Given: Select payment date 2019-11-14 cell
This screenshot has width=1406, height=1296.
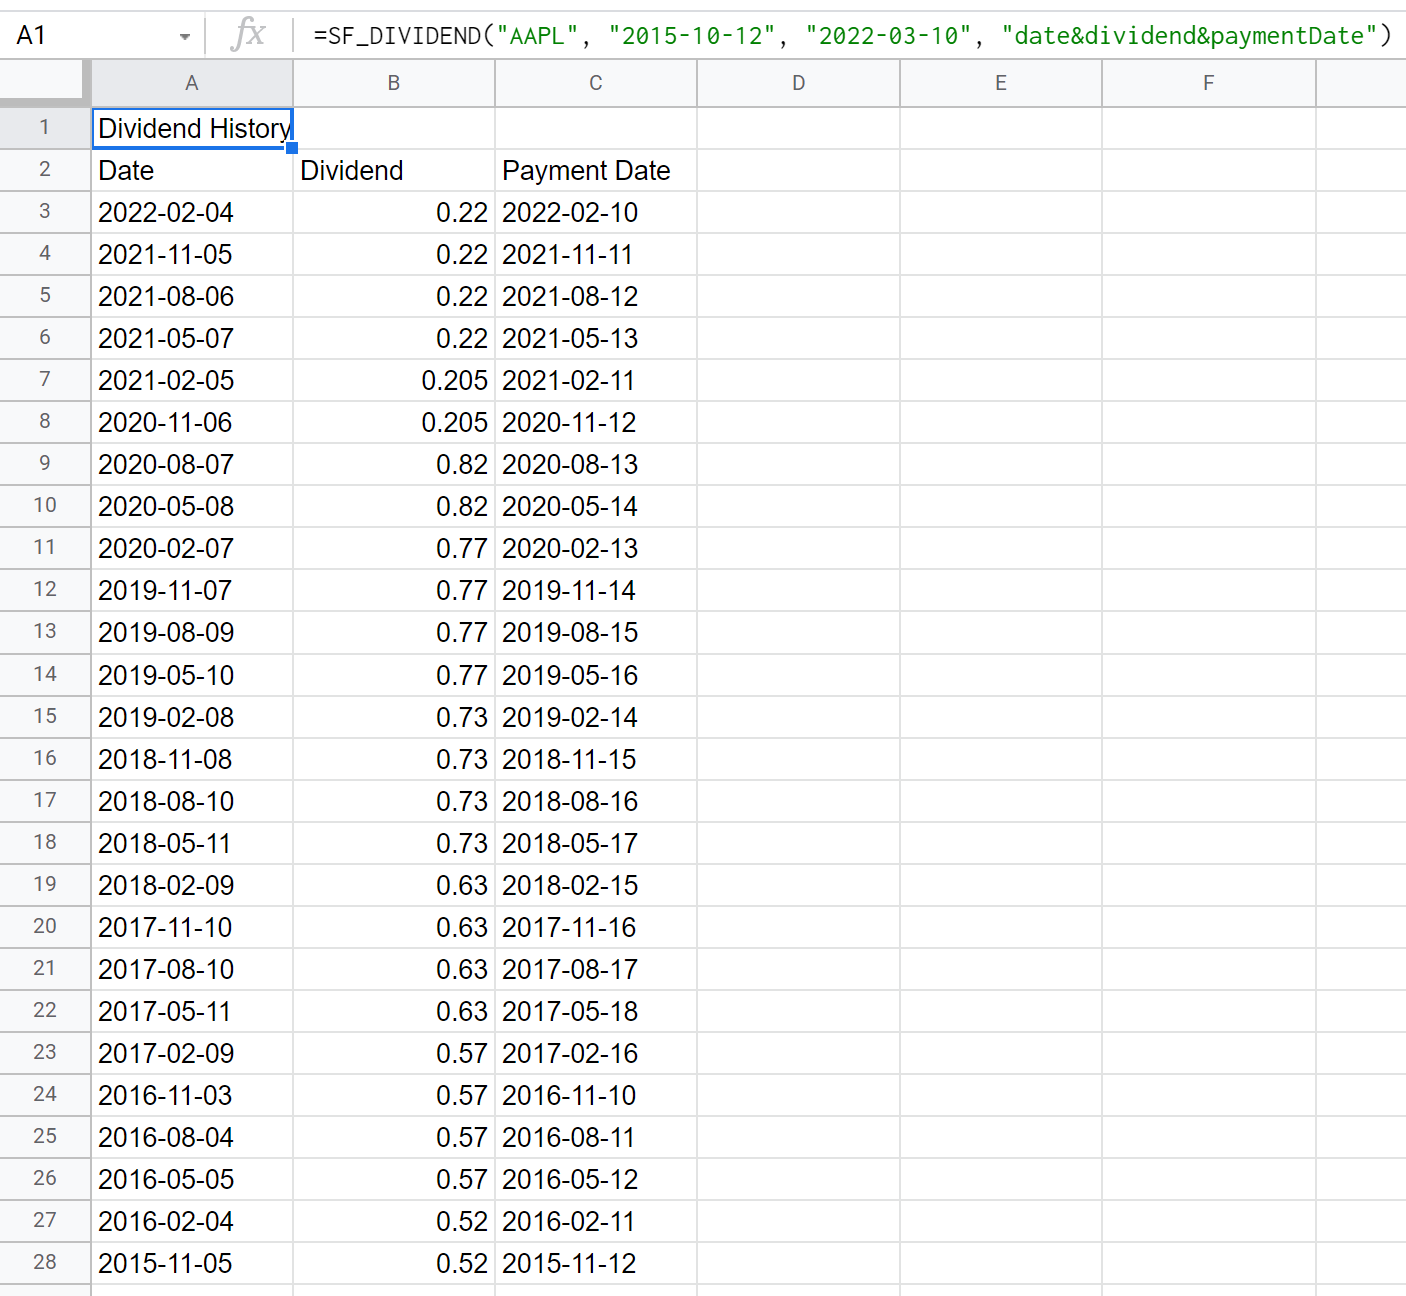Looking at the screenshot, I should [596, 590].
